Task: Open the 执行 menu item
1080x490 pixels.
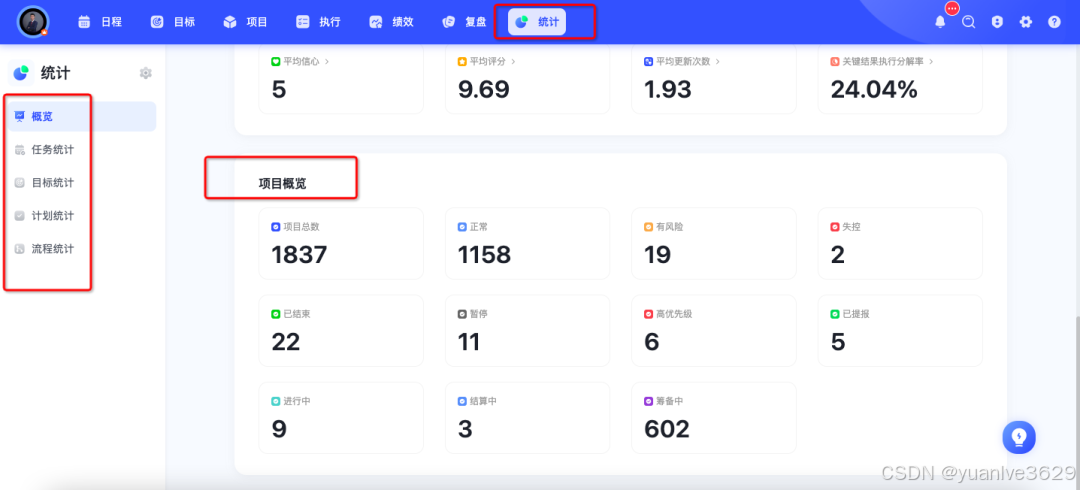Action: [x=319, y=22]
